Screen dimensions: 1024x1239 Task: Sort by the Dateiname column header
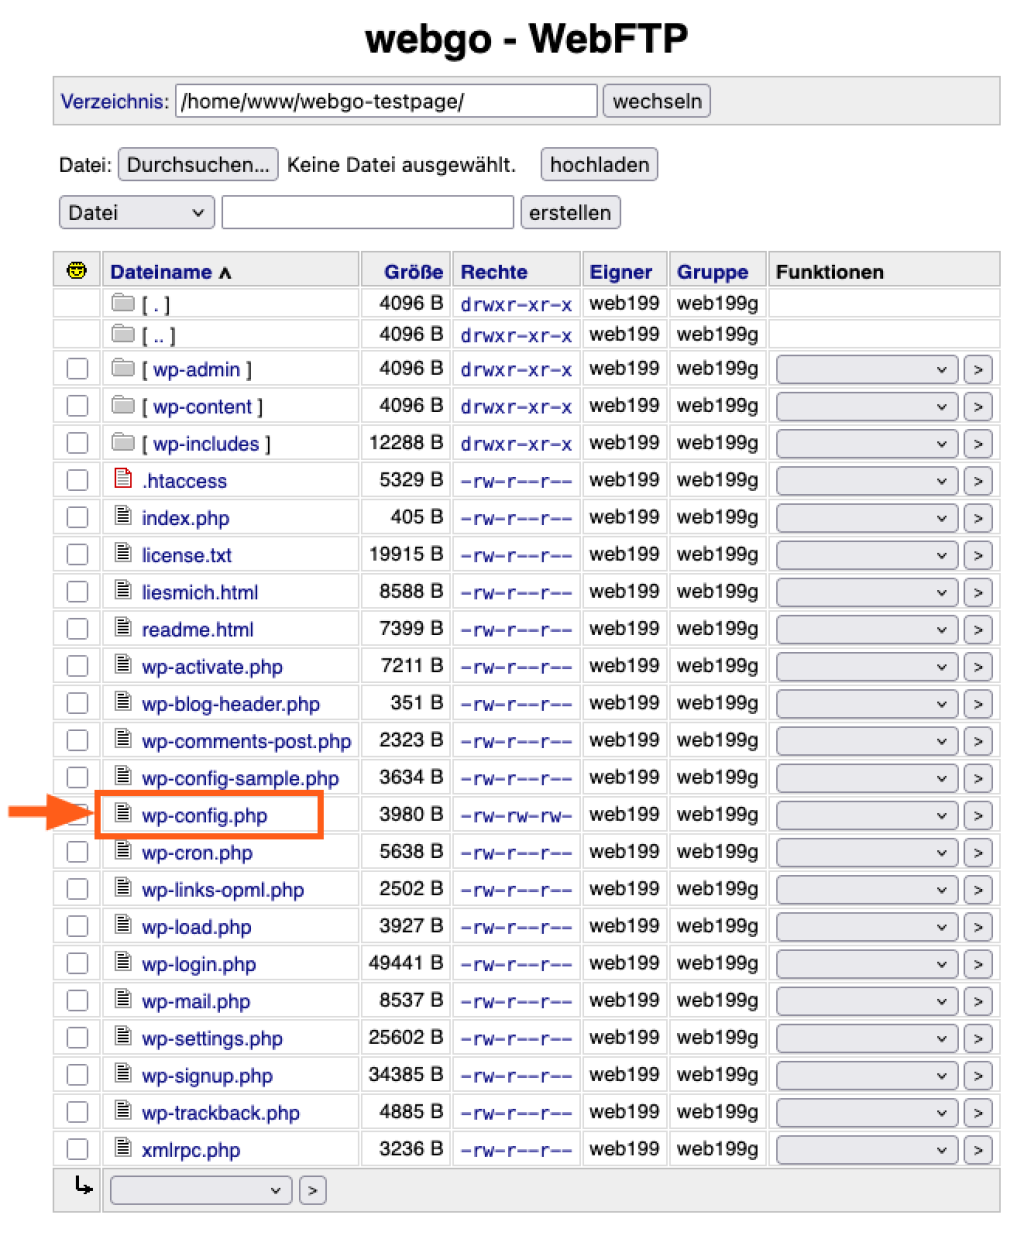point(161,272)
